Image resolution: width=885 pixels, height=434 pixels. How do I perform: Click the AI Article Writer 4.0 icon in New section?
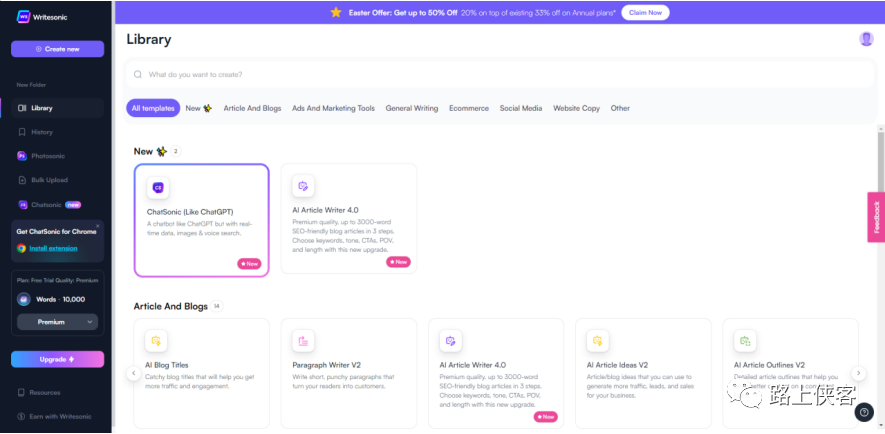tap(304, 186)
